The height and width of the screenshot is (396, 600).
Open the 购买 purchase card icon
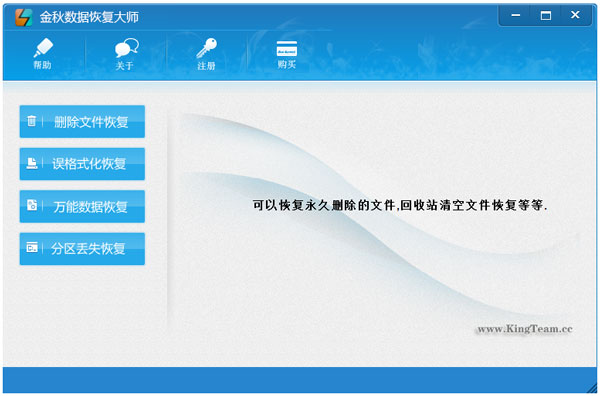[x=287, y=54]
